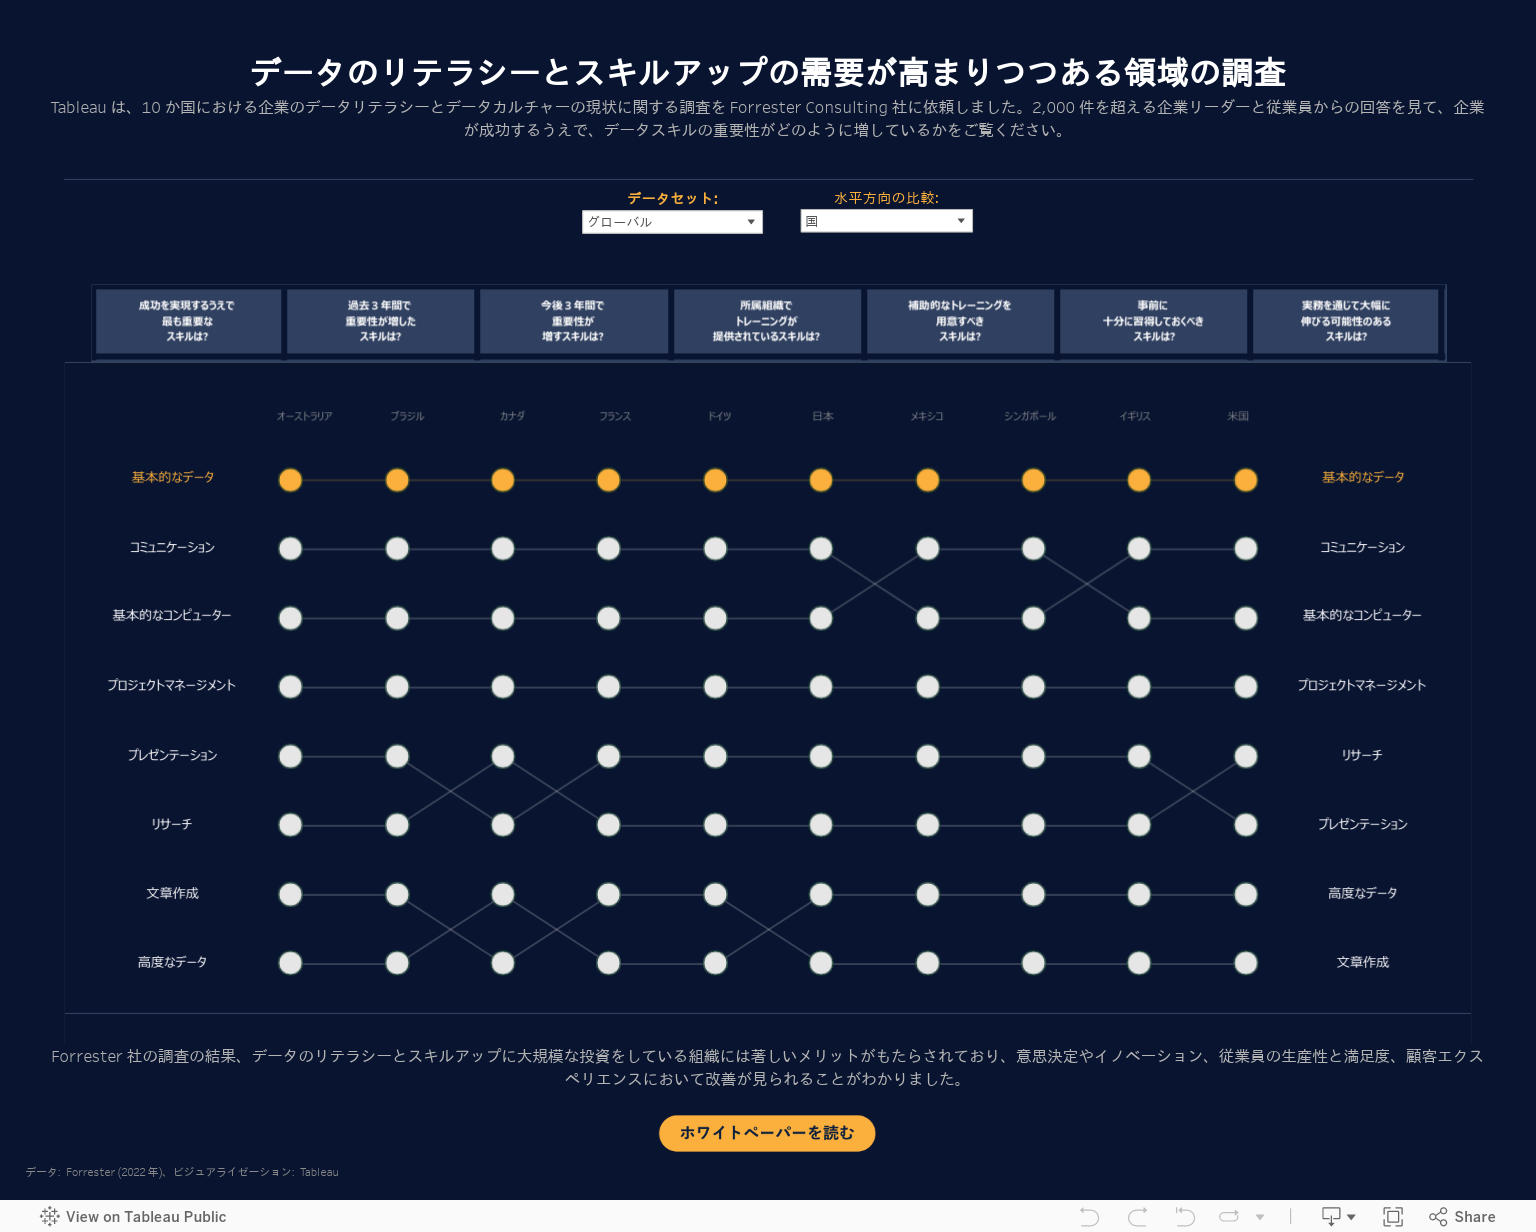Select tab 所属組織でトレーニングが提供されているスキルは?

coord(767,321)
